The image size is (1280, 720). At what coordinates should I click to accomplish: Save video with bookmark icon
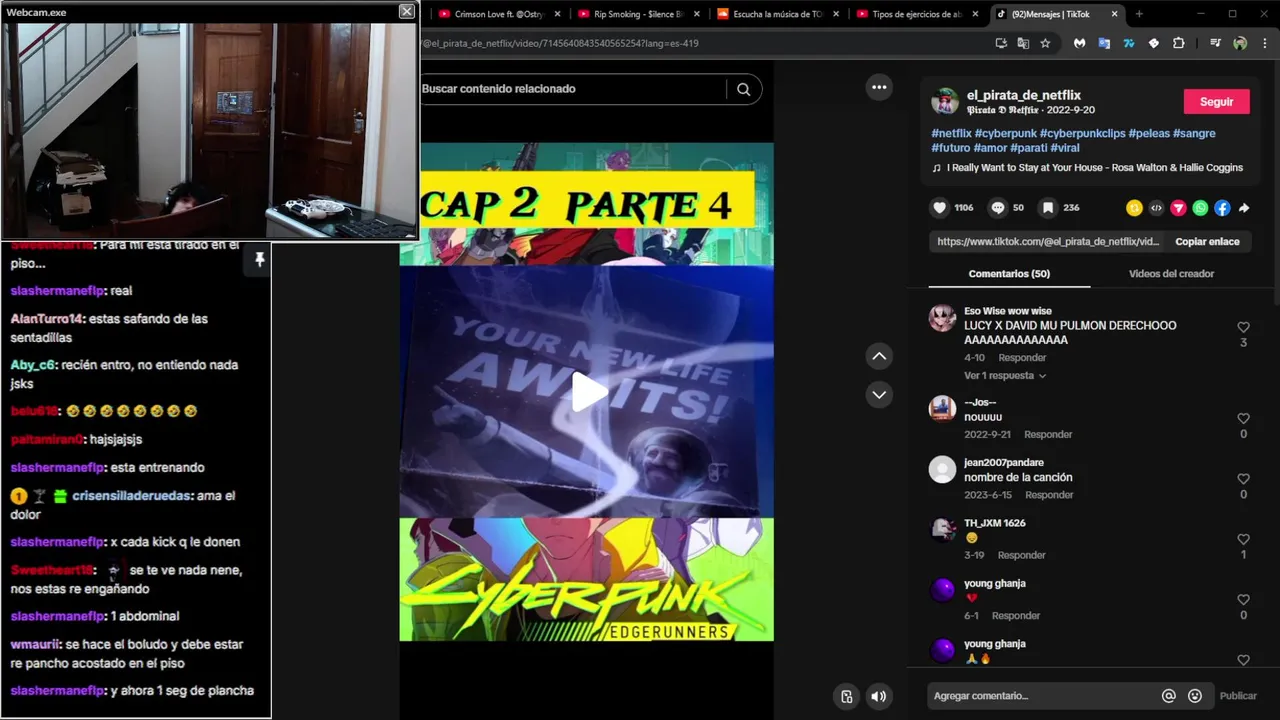tap(1047, 208)
